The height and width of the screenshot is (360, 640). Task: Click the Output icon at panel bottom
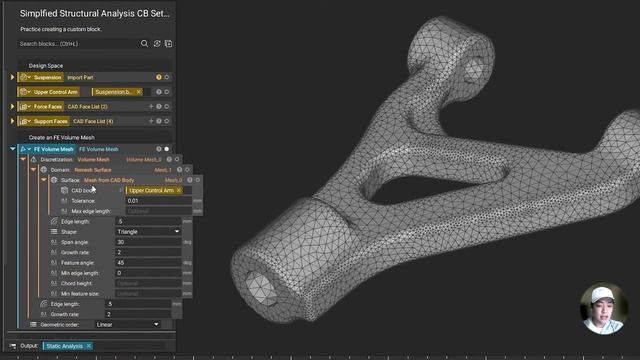(x=13, y=346)
